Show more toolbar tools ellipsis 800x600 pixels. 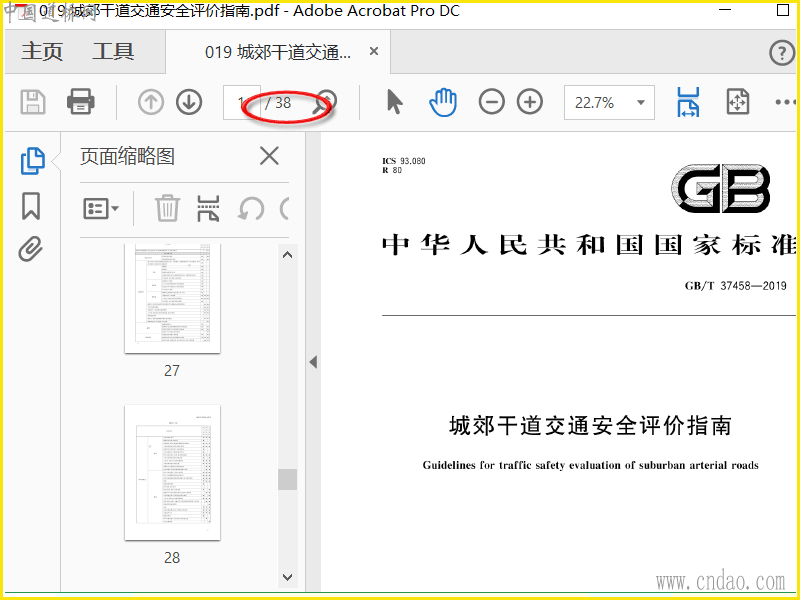coord(786,103)
